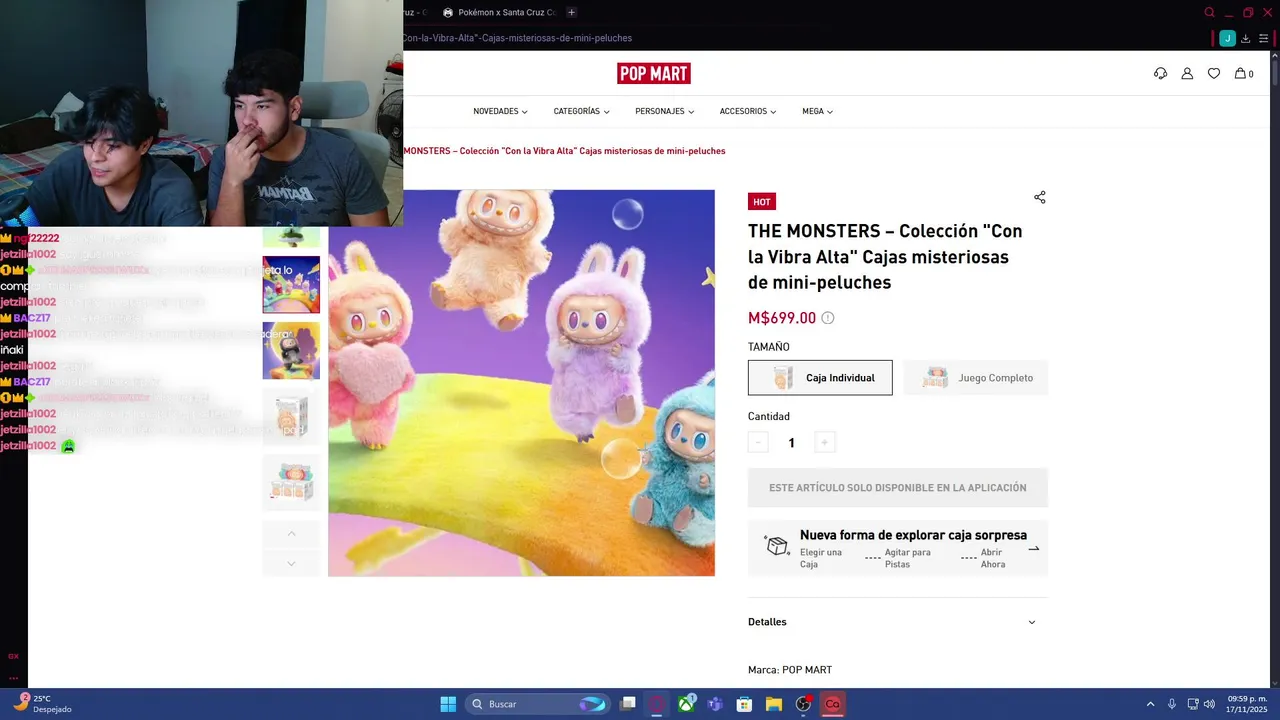Expand the MEGA menu
The image size is (1280, 720).
817,111
